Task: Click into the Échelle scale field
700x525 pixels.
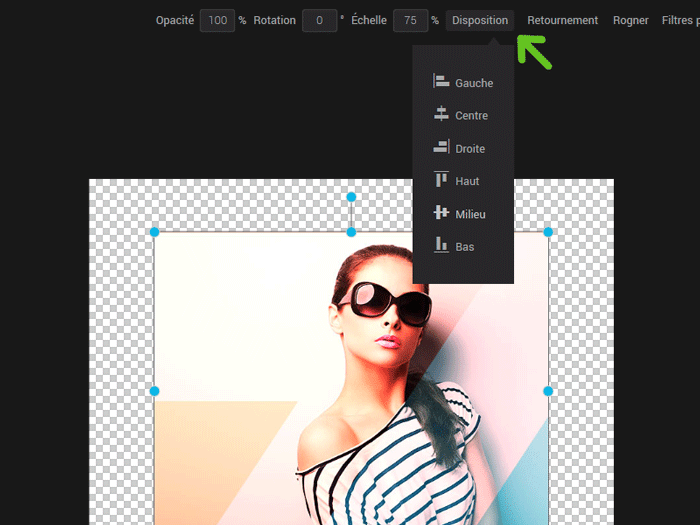Action: pos(409,20)
